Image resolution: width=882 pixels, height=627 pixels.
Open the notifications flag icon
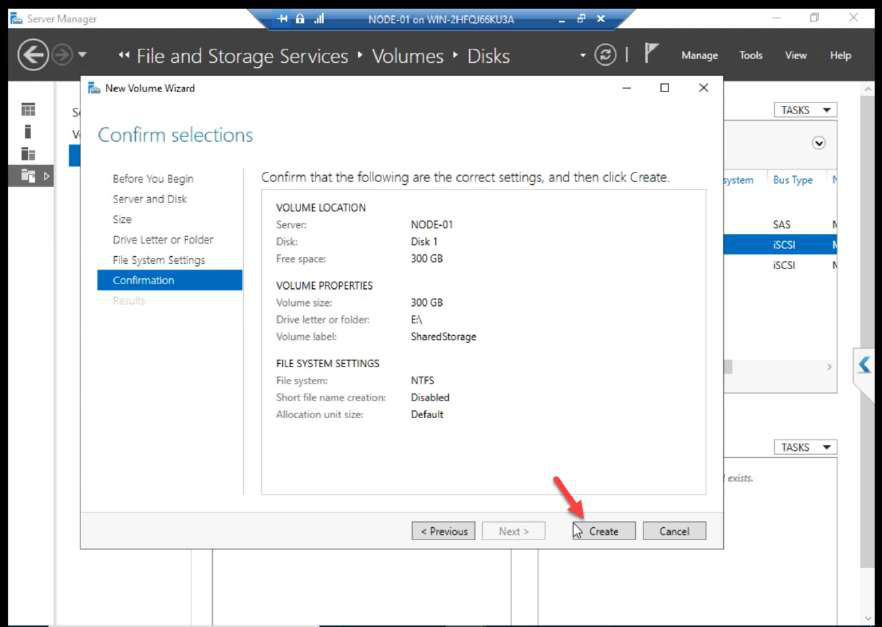click(651, 53)
